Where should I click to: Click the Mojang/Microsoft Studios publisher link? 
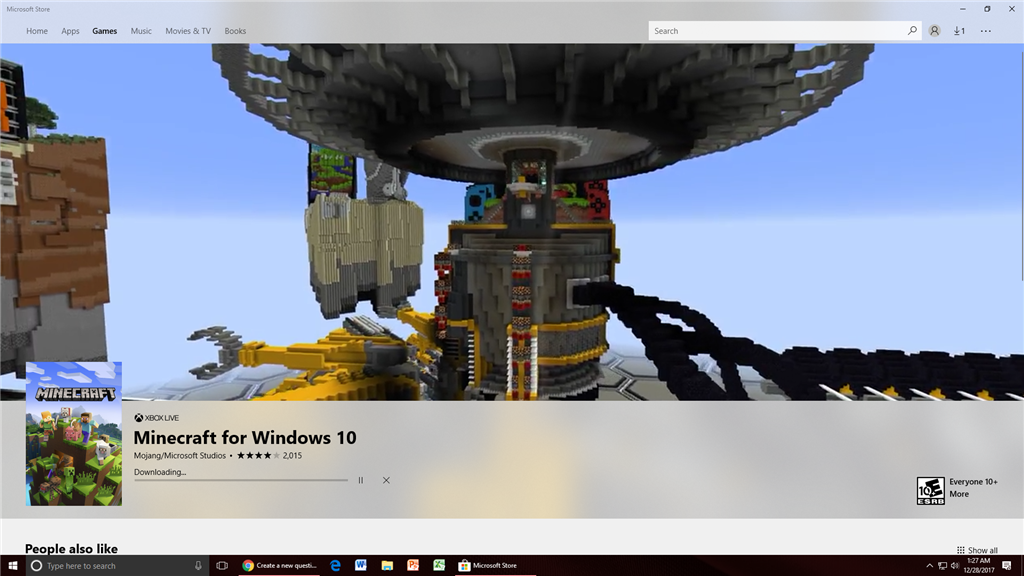pyautogui.click(x=180, y=455)
